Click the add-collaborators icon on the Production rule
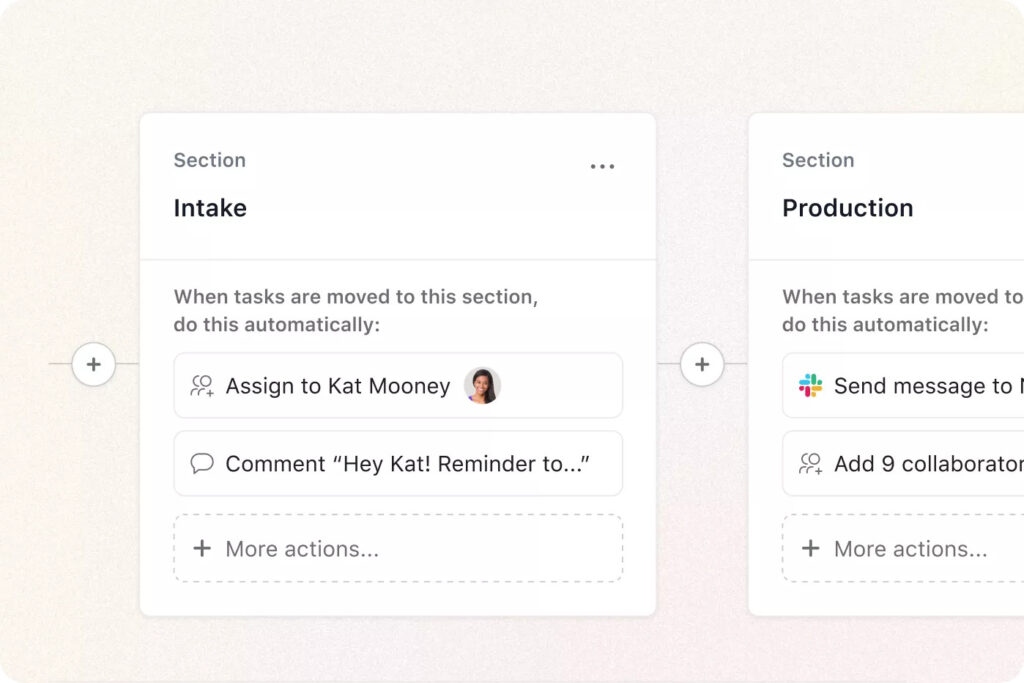The width and height of the screenshot is (1024, 683). click(x=811, y=463)
